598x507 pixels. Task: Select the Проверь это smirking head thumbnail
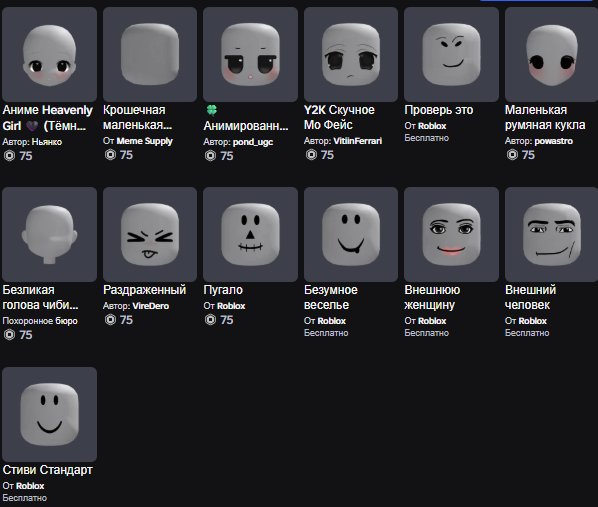(451, 55)
